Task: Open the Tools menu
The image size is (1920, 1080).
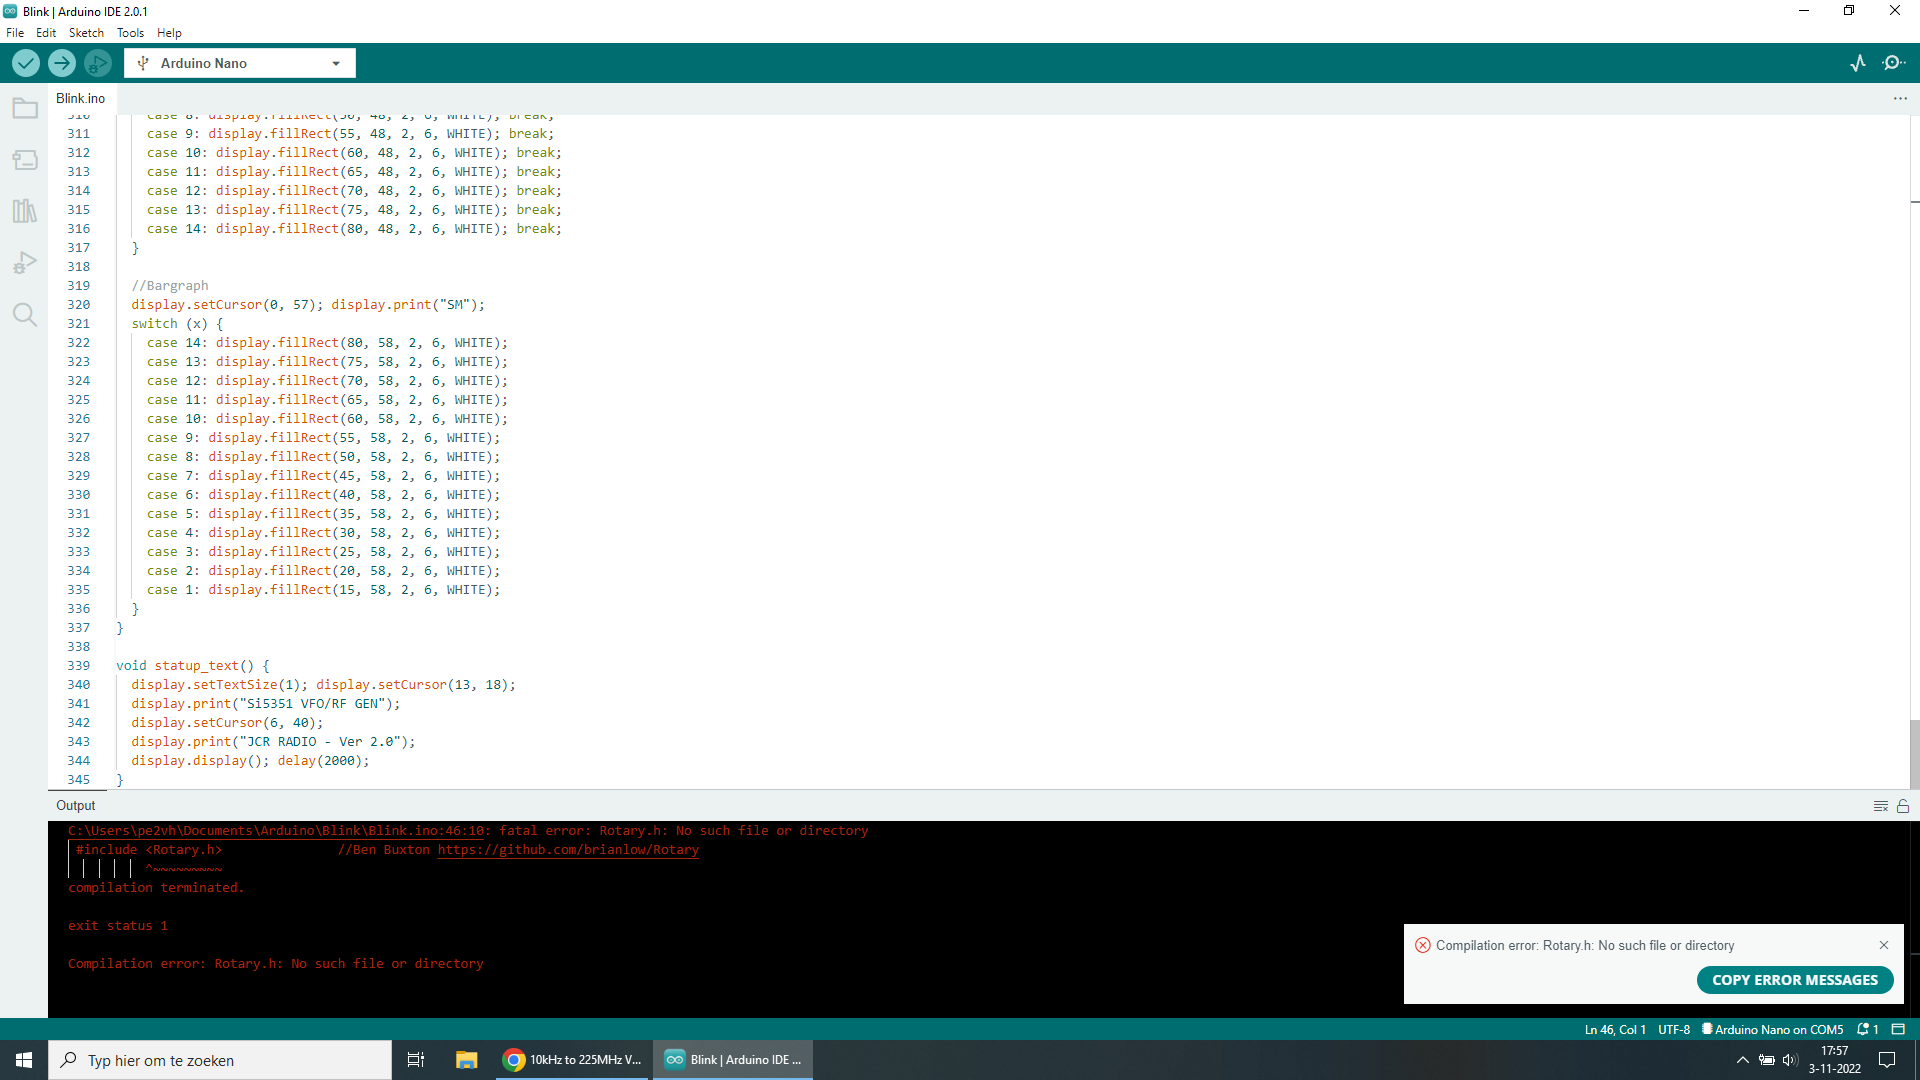Action: pyautogui.click(x=130, y=33)
